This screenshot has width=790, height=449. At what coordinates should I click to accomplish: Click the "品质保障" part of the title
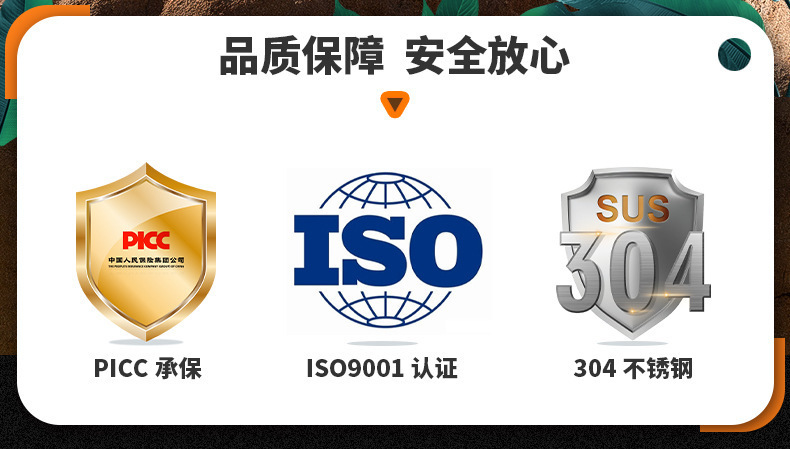tap(302, 56)
